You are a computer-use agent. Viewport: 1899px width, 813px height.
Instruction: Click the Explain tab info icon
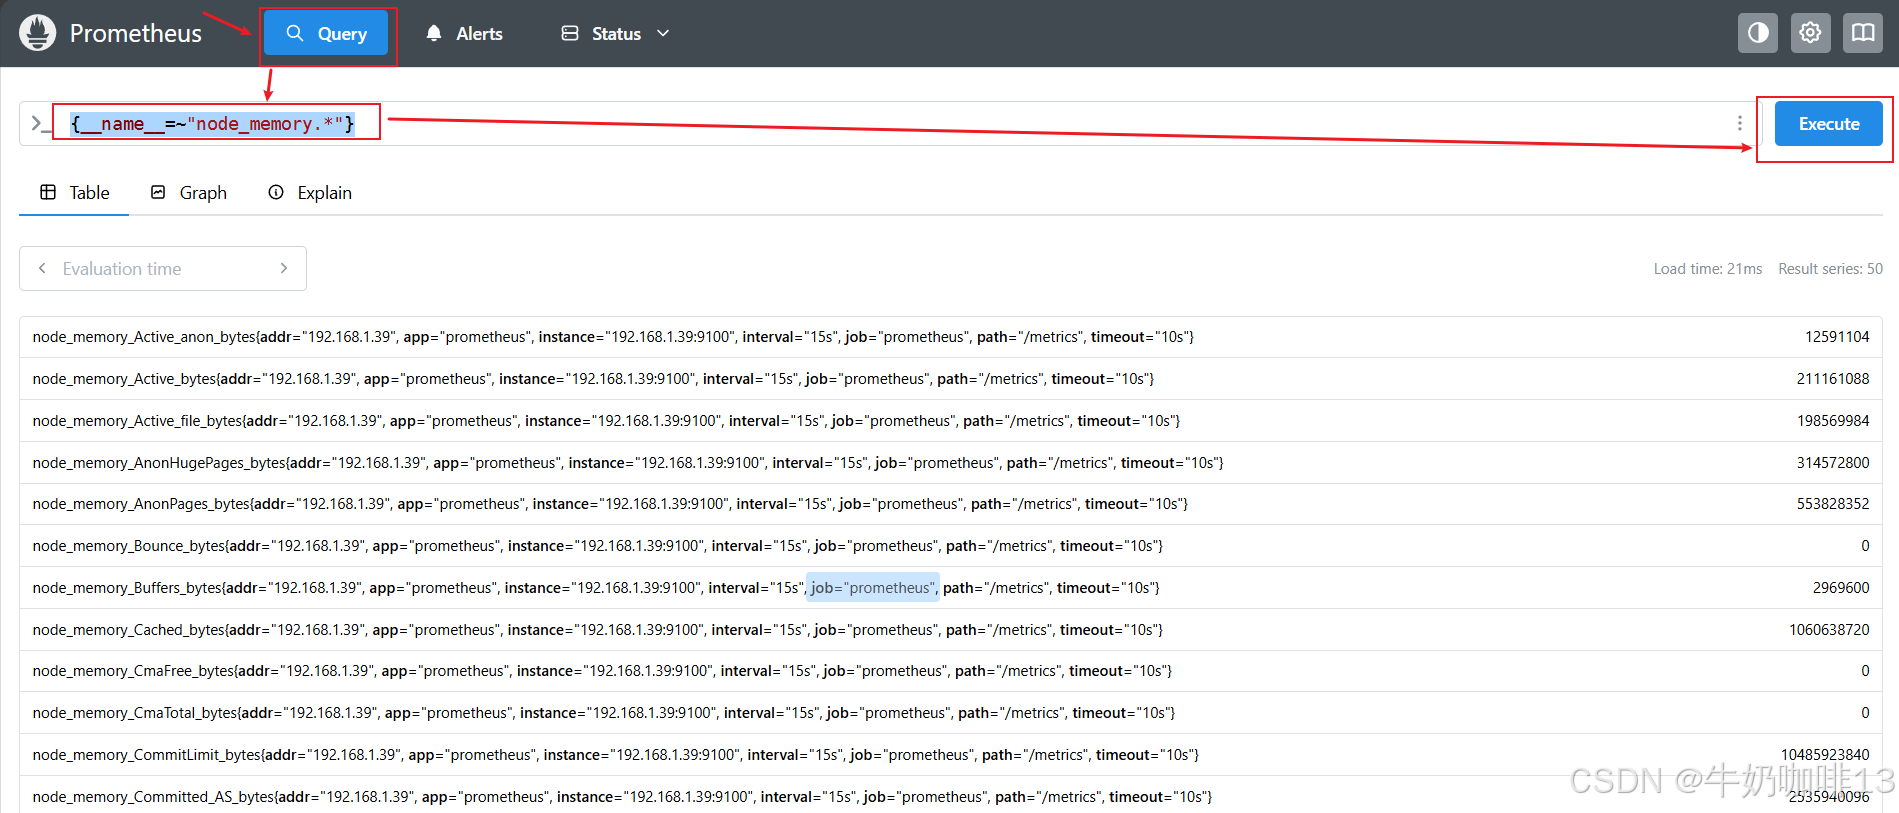276,192
